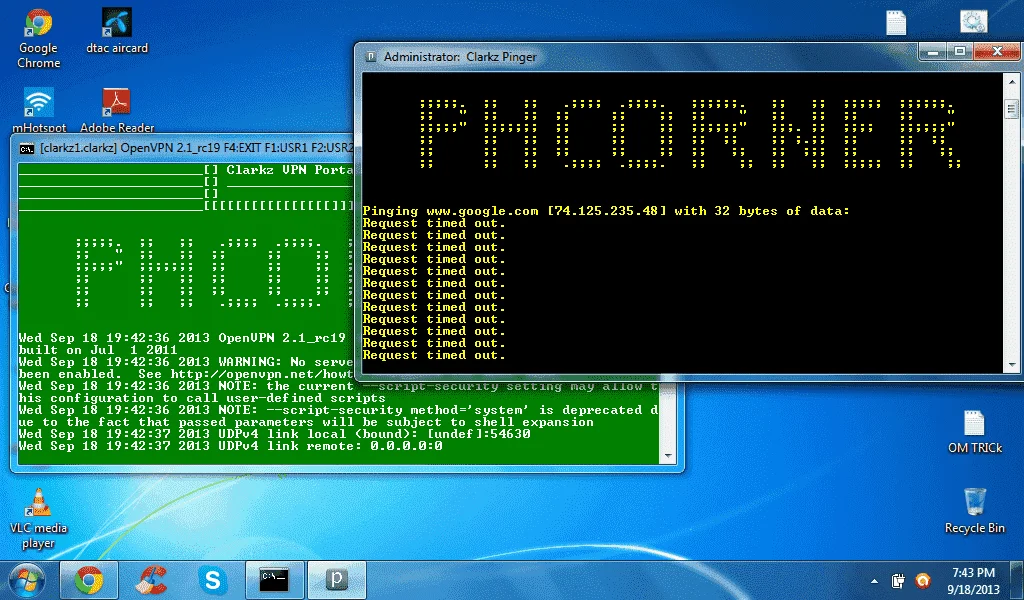
Task: Open the Recycle Bin on the desktop
Action: click(974, 511)
